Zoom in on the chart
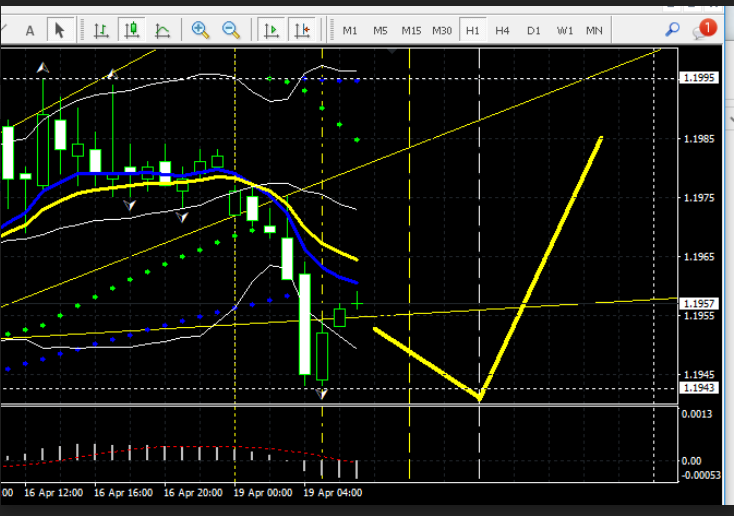Image resolution: width=734 pixels, height=516 pixels. (x=201, y=30)
